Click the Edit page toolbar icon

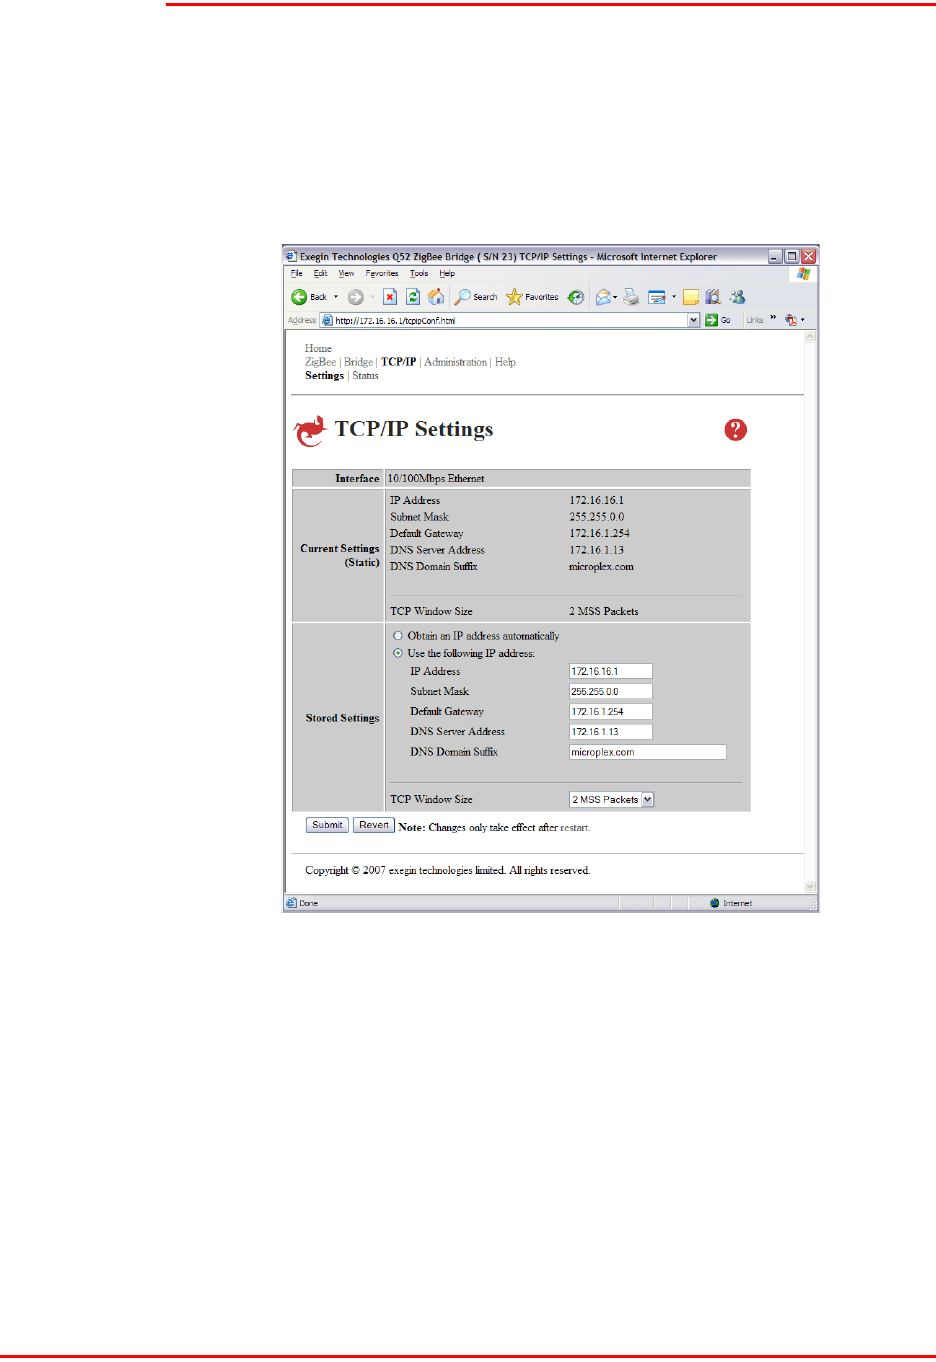pyautogui.click(x=657, y=297)
